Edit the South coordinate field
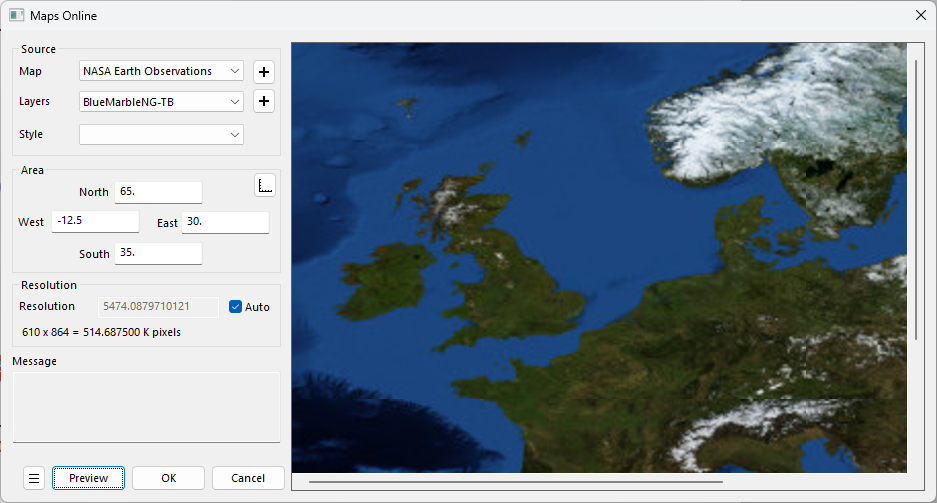Screen dimensions: 937x503 [x=158, y=253]
